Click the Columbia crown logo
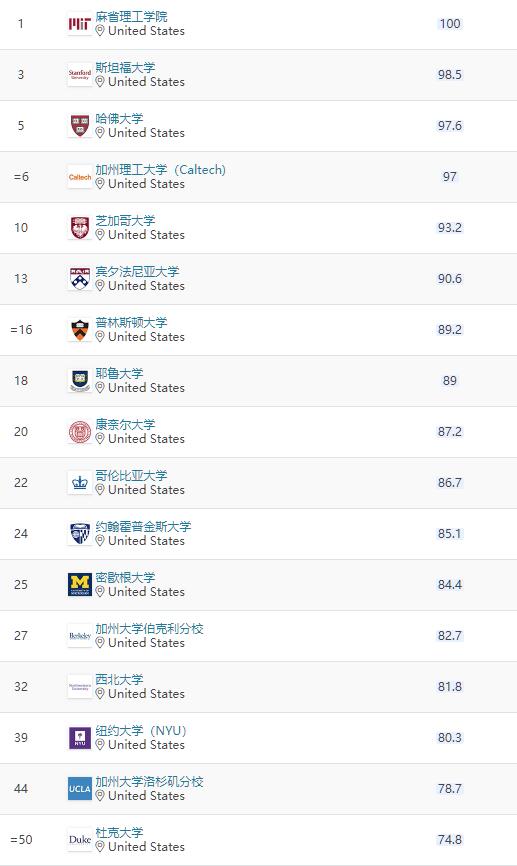Screen dimensions: 517x866 80,483
